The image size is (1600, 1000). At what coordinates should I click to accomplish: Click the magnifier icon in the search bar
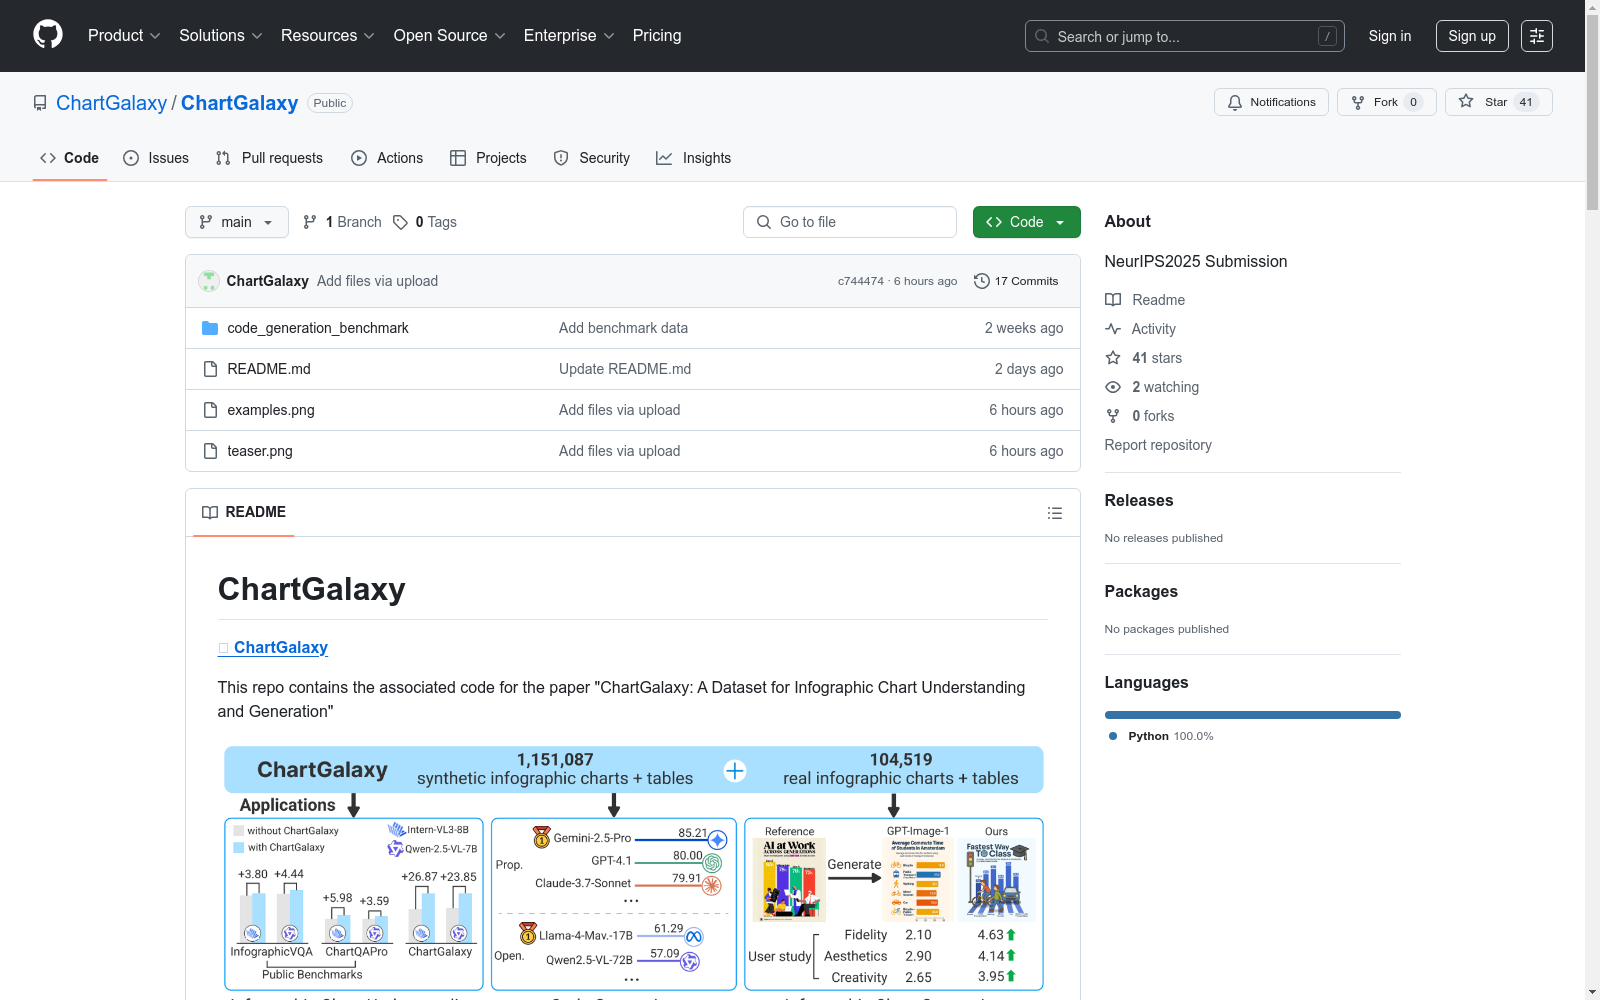[x=1042, y=36]
